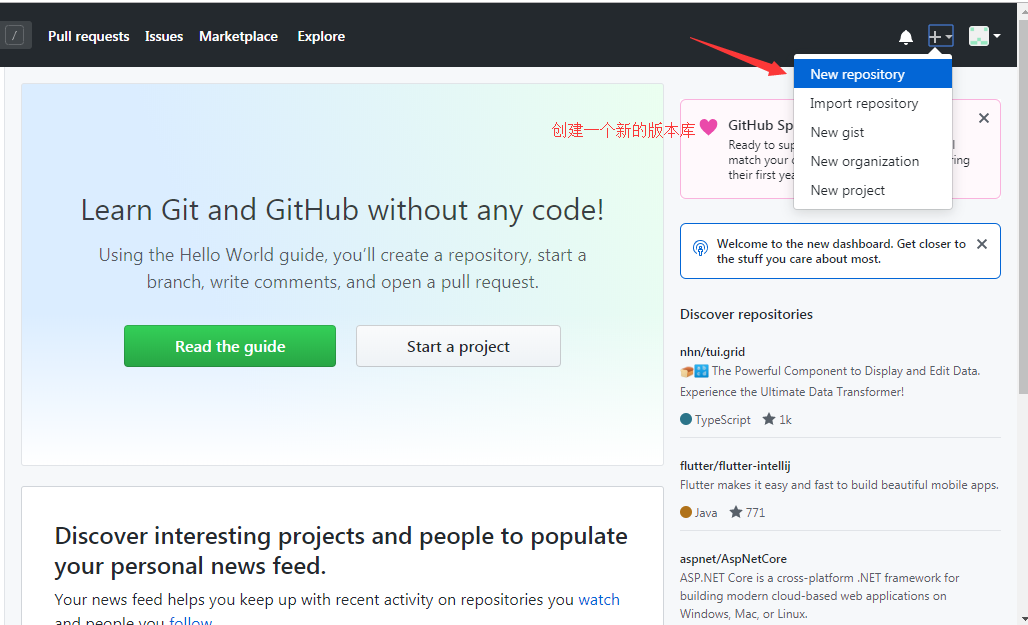1028x625 pixels.
Task: Open the user avatar menu
Action: [x=984, y=36]
